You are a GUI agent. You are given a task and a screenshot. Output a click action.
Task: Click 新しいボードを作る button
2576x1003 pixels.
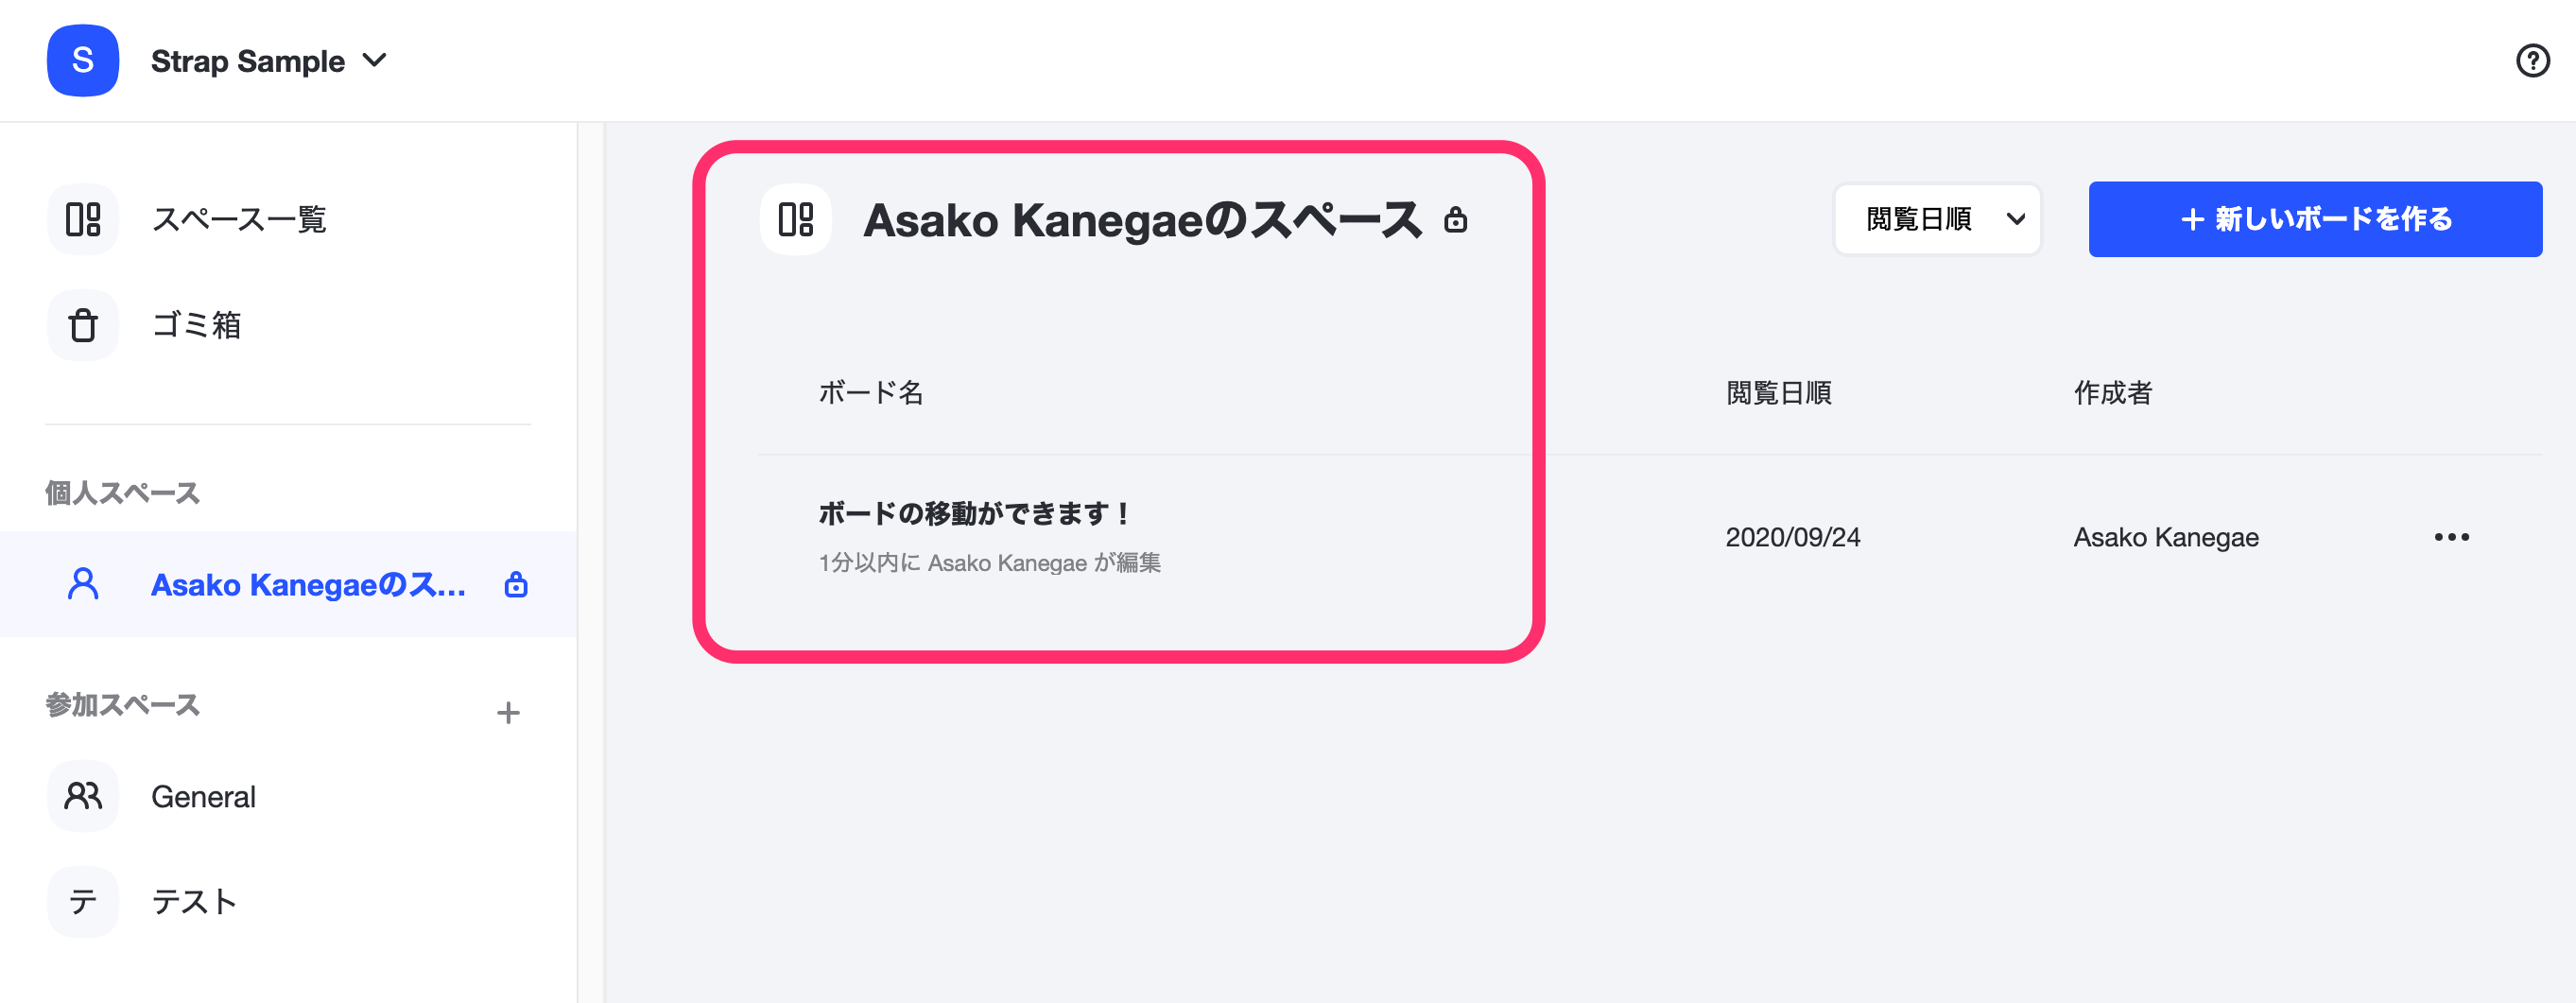(2315, 219)
